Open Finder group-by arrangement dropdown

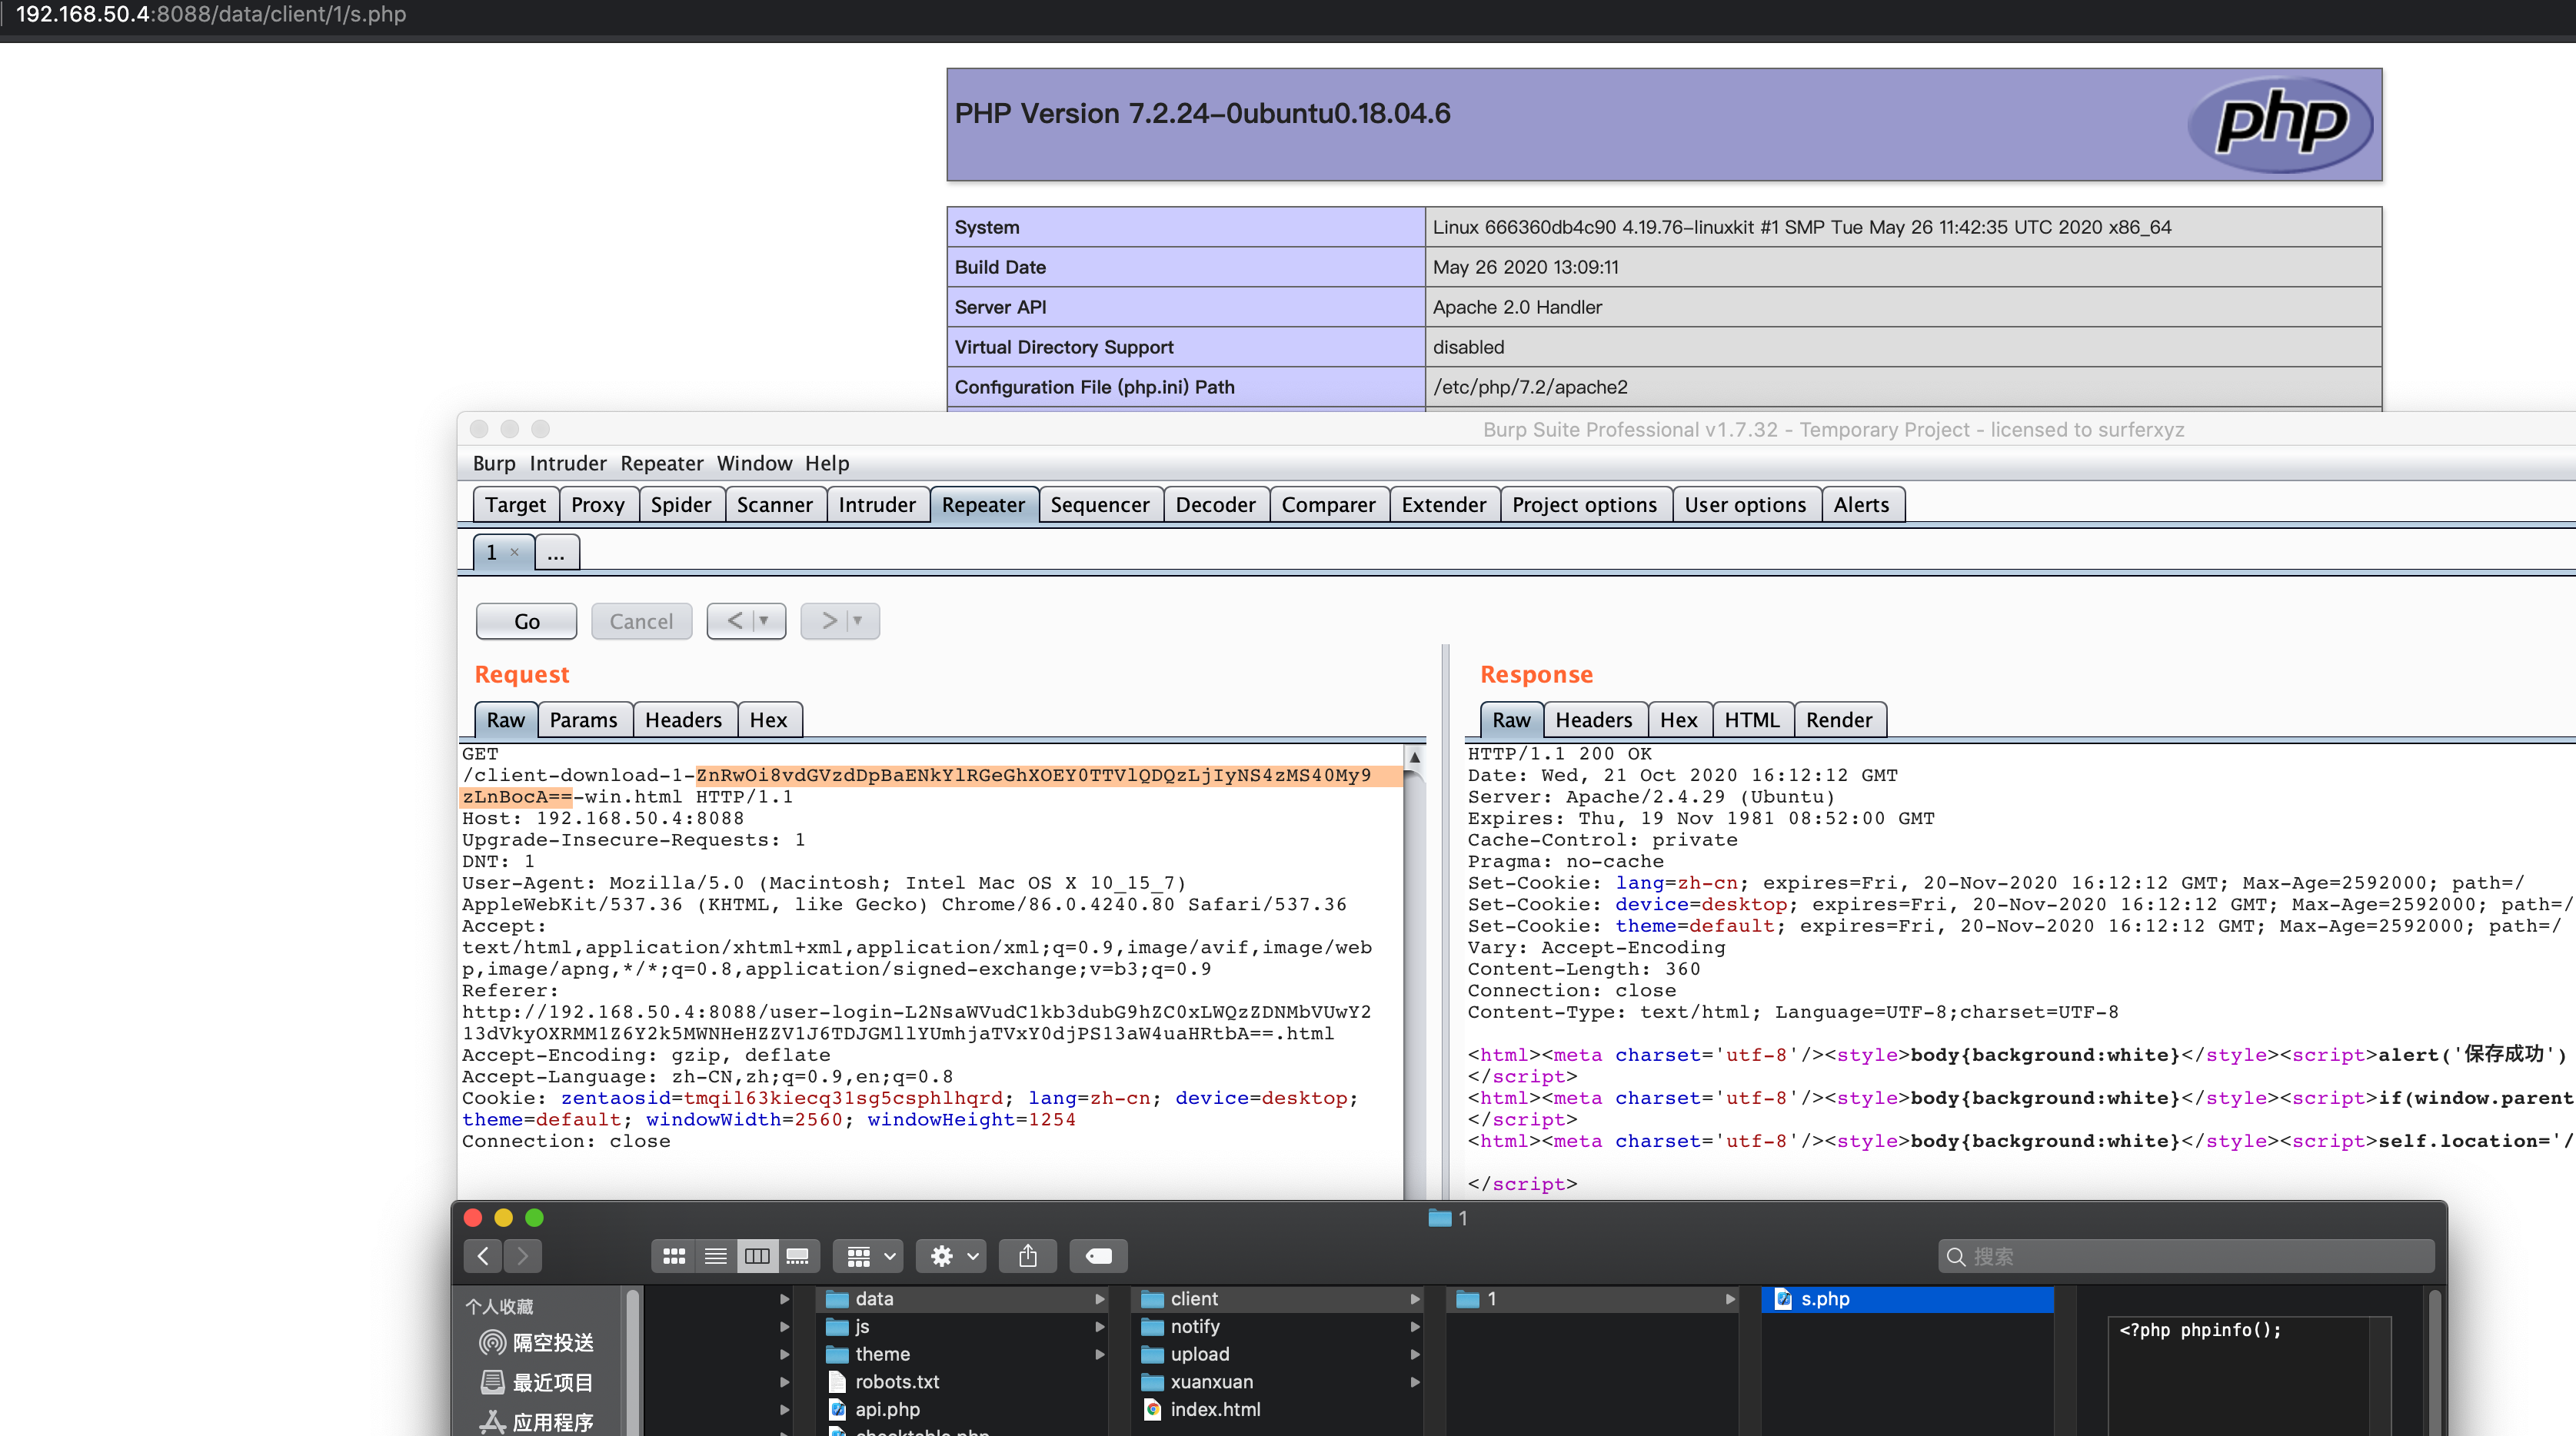point(869,1256)
